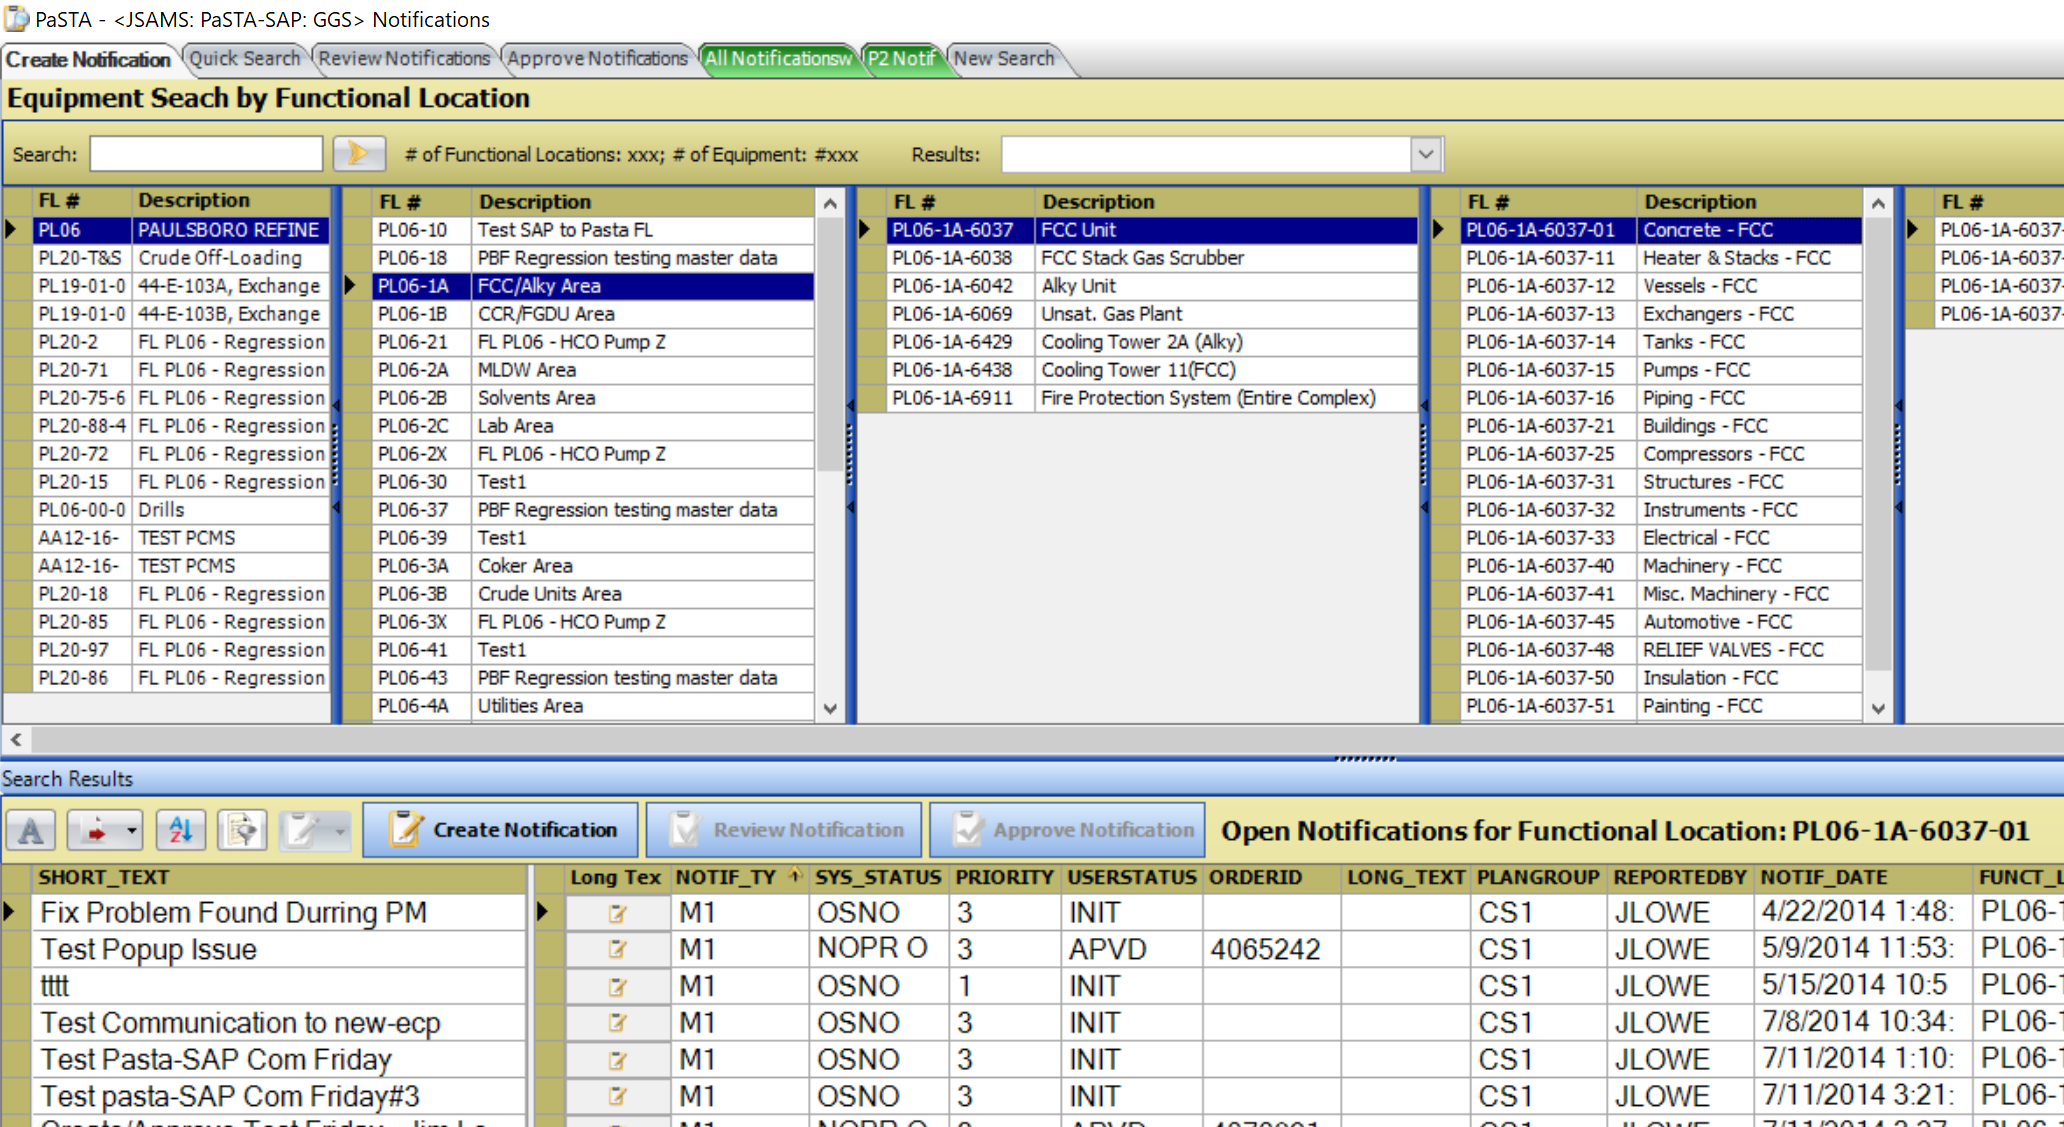Open the Approve Notifications tab

[x=597, y=58]
